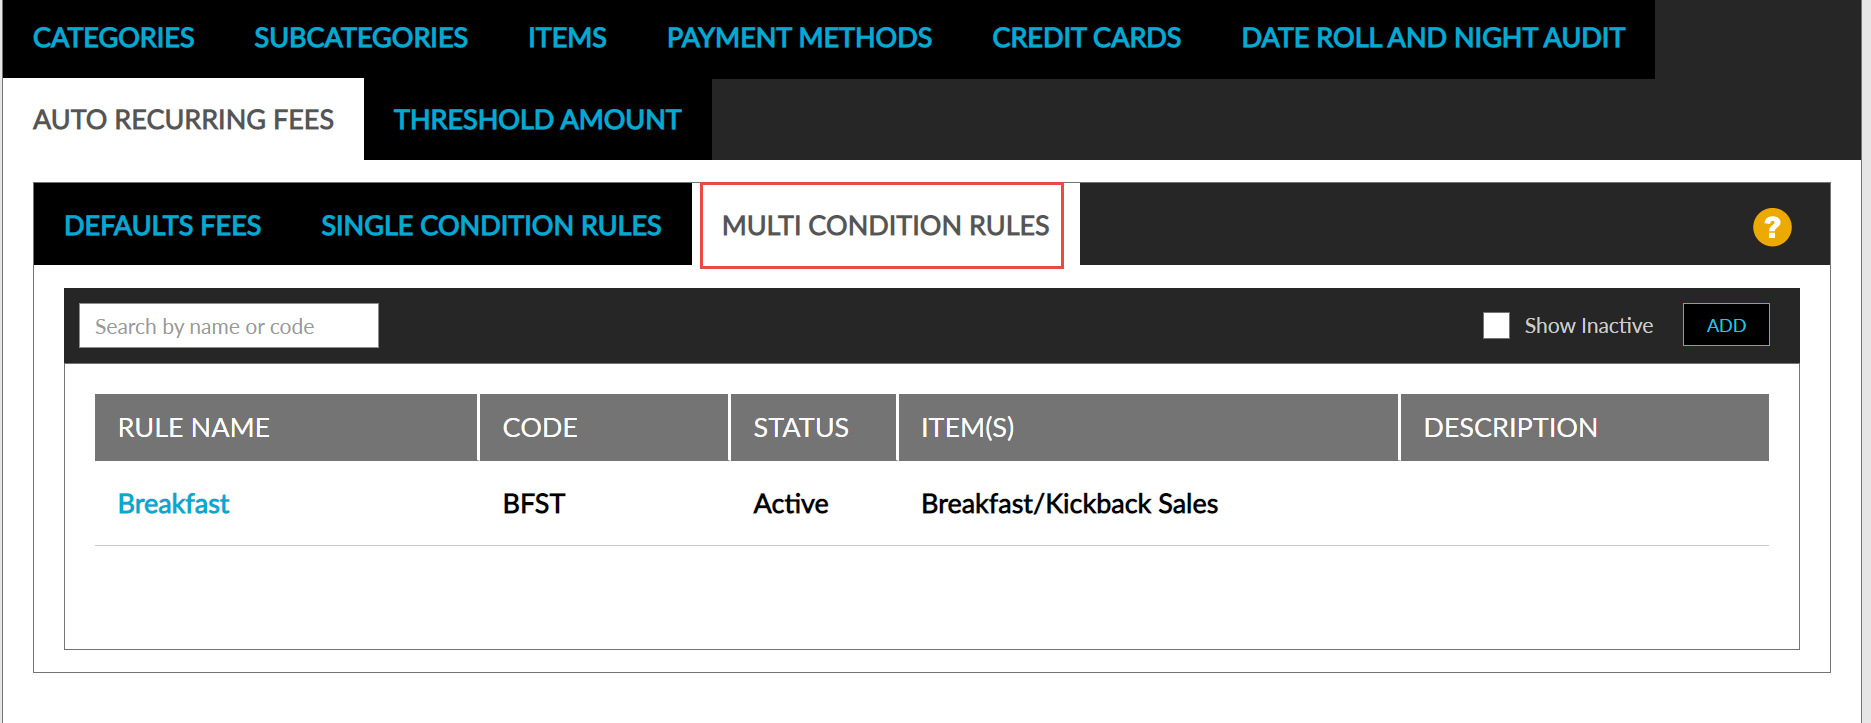
Task: Open the Subcategories tab
Action: [x=361, y=38]
